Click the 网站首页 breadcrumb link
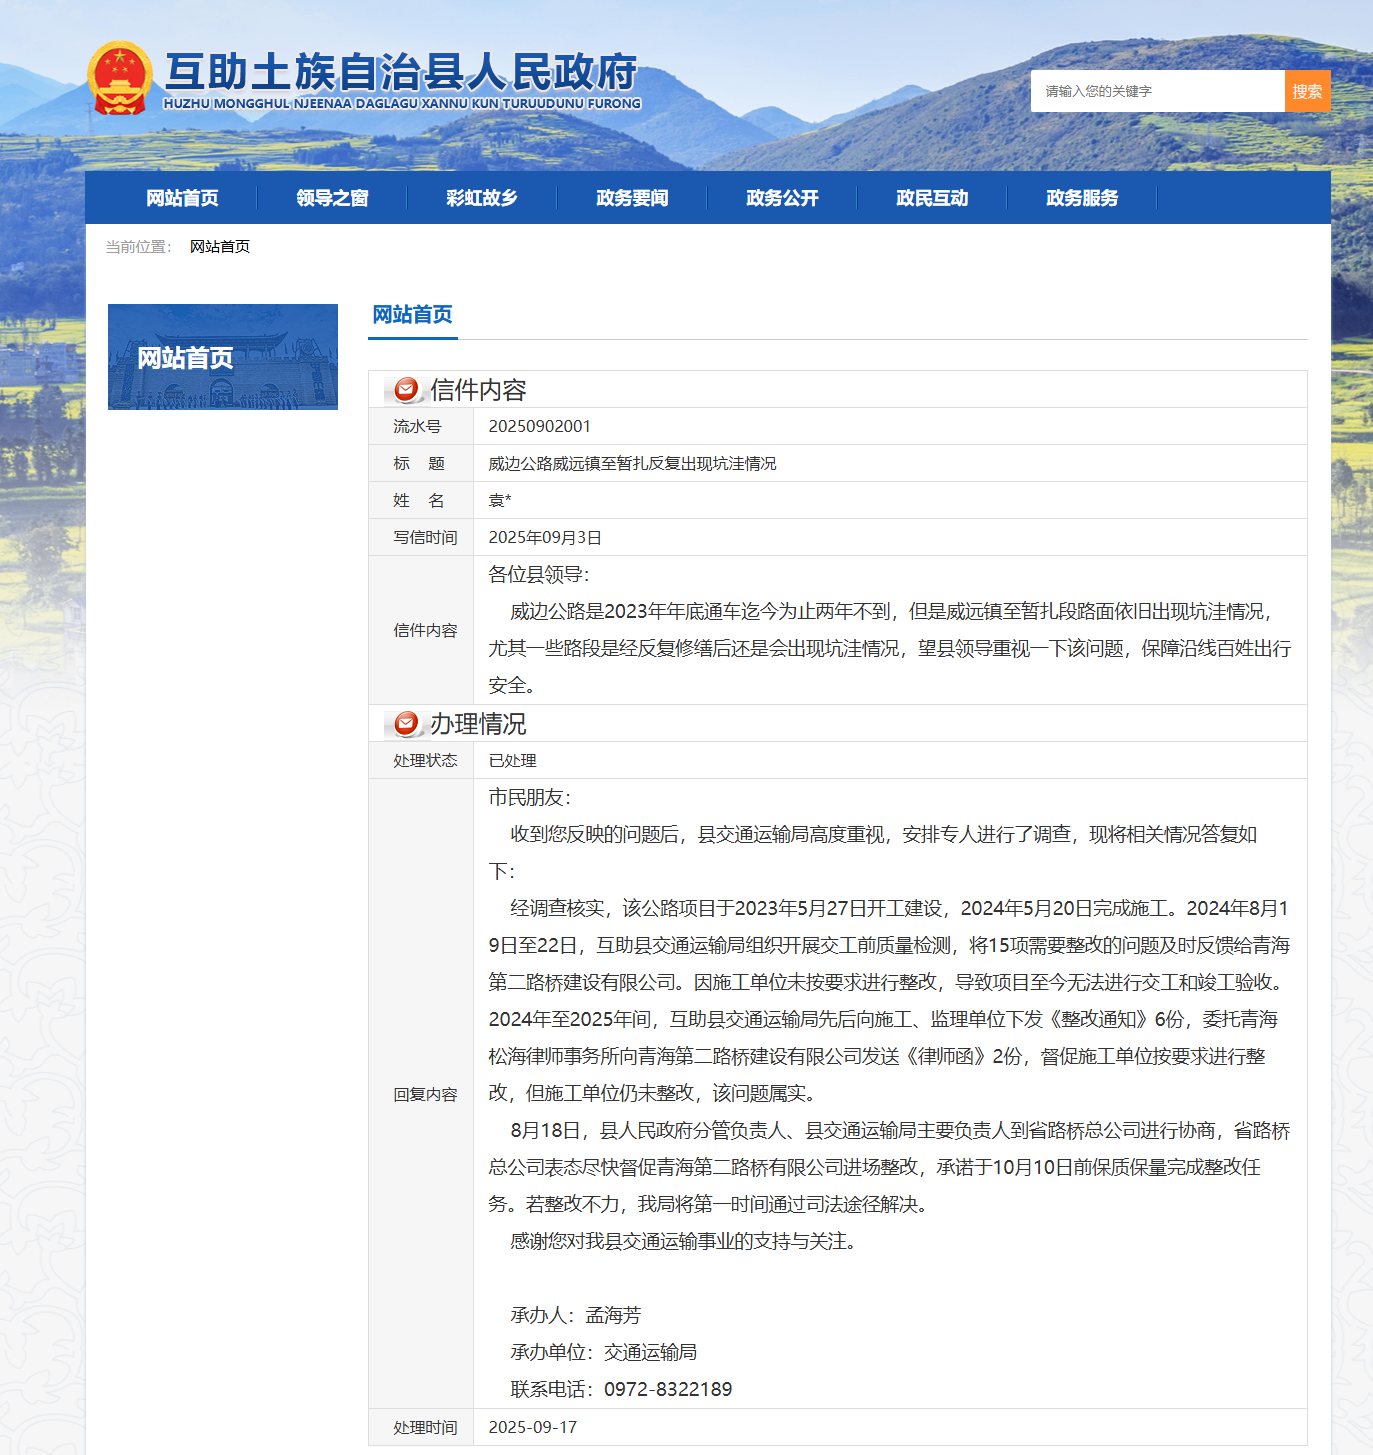The height and width of the screenshot is (1455, 1373). [220, 247]
